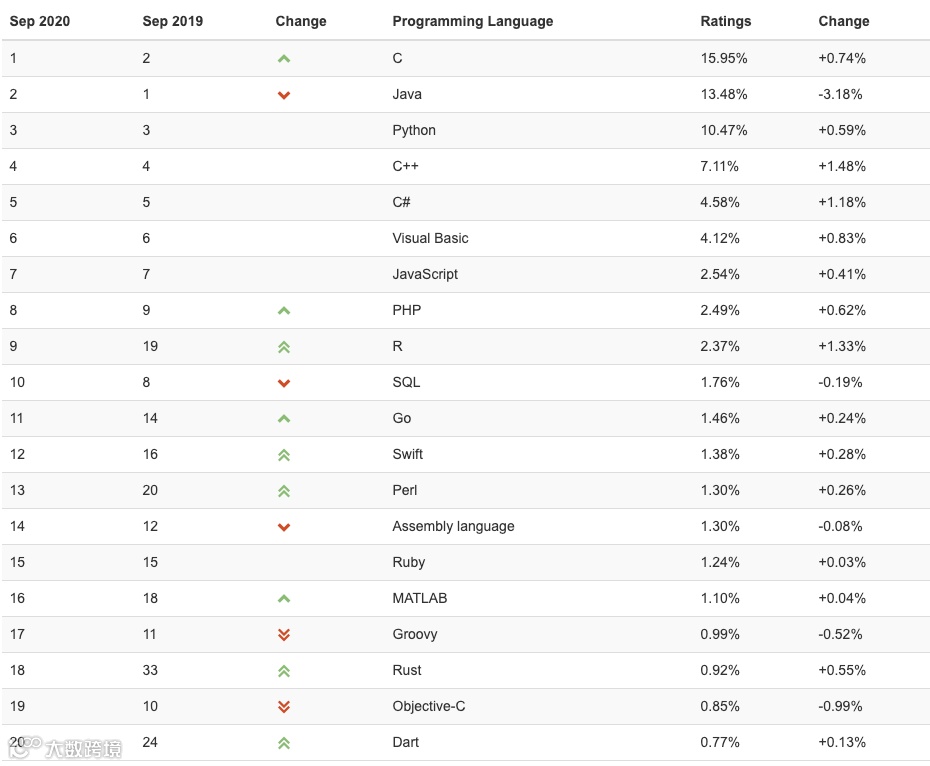Click the Visual Basic language name
This screenshot has width=930, height=766.
coord(430,238)
